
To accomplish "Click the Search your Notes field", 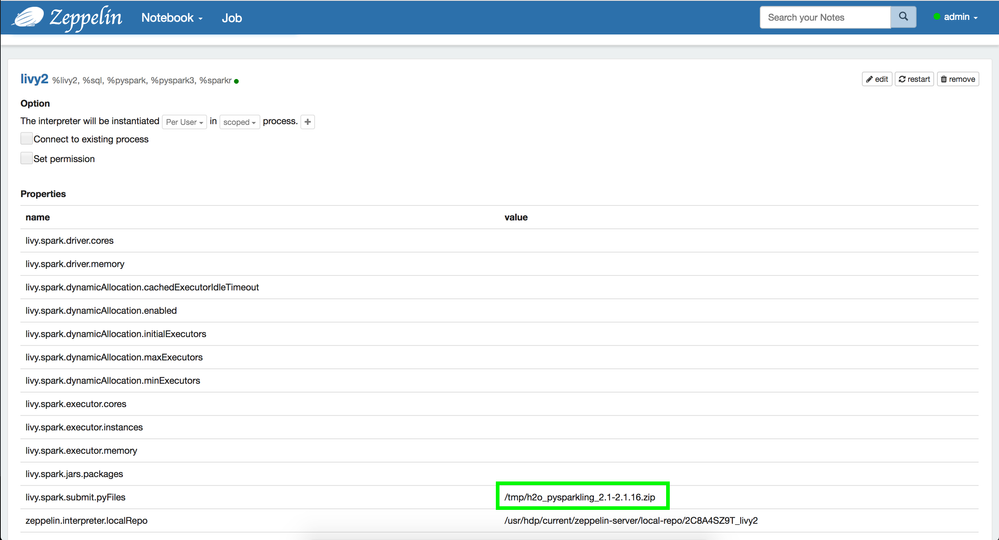I will point(825,17).
